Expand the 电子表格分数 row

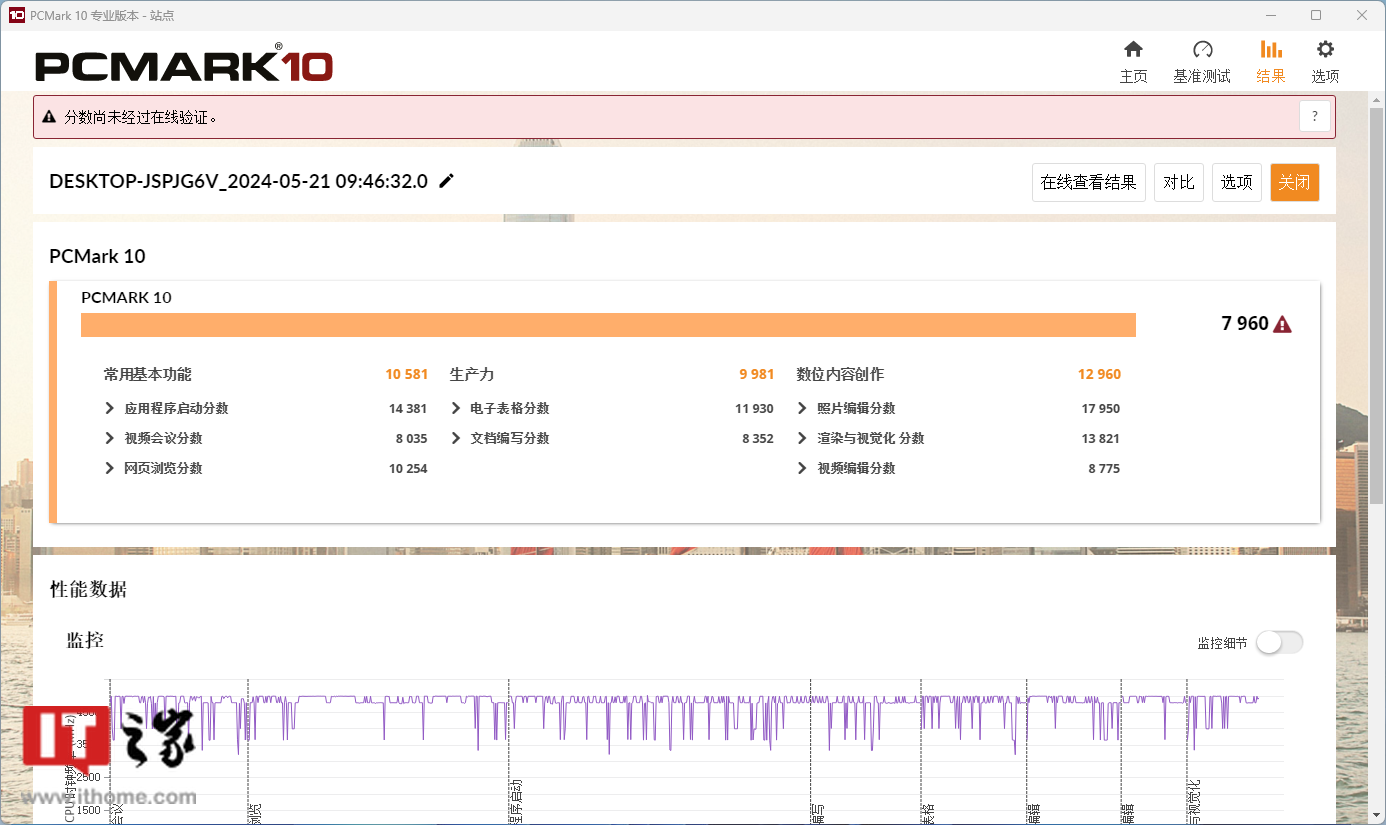[456, 408]
